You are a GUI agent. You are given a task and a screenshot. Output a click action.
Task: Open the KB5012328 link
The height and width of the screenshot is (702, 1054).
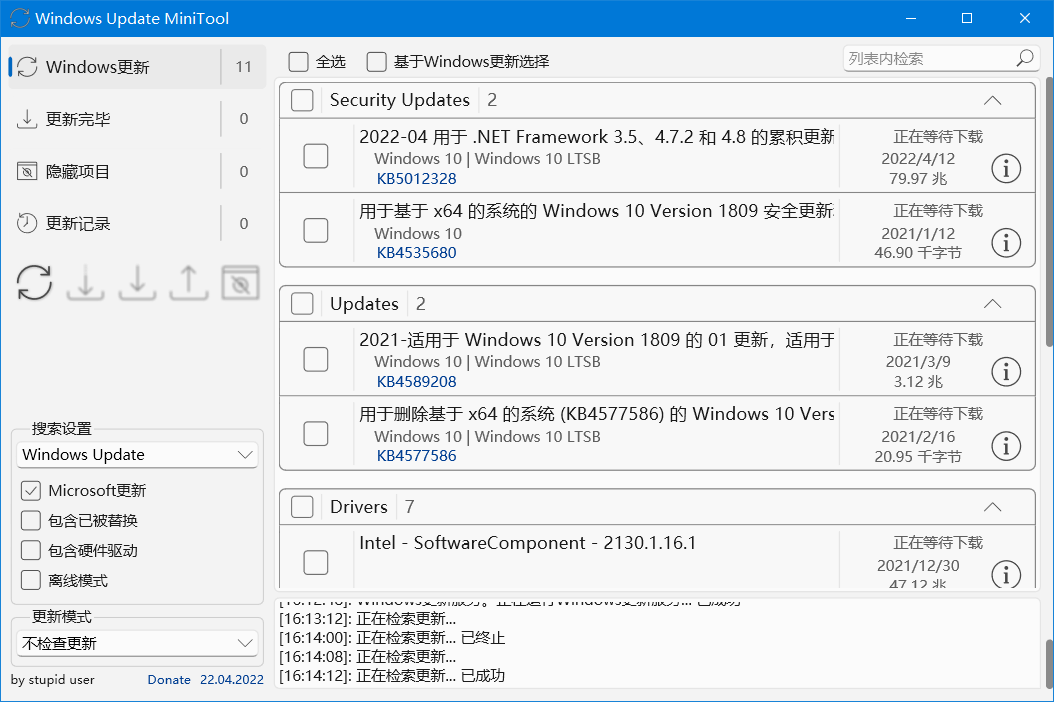coord(416,179)
